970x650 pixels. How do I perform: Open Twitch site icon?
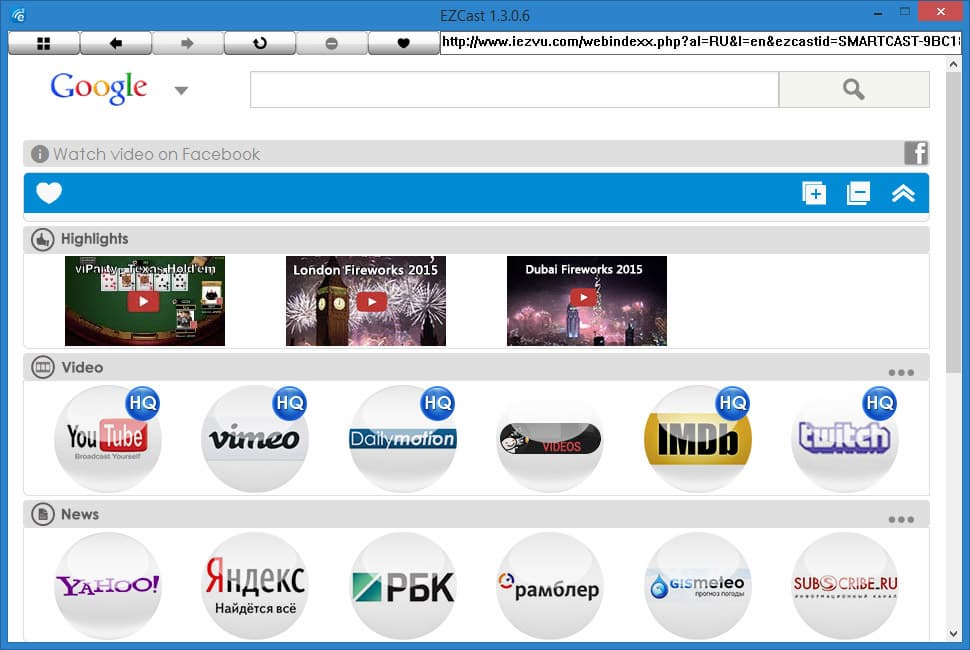(845, 438)
